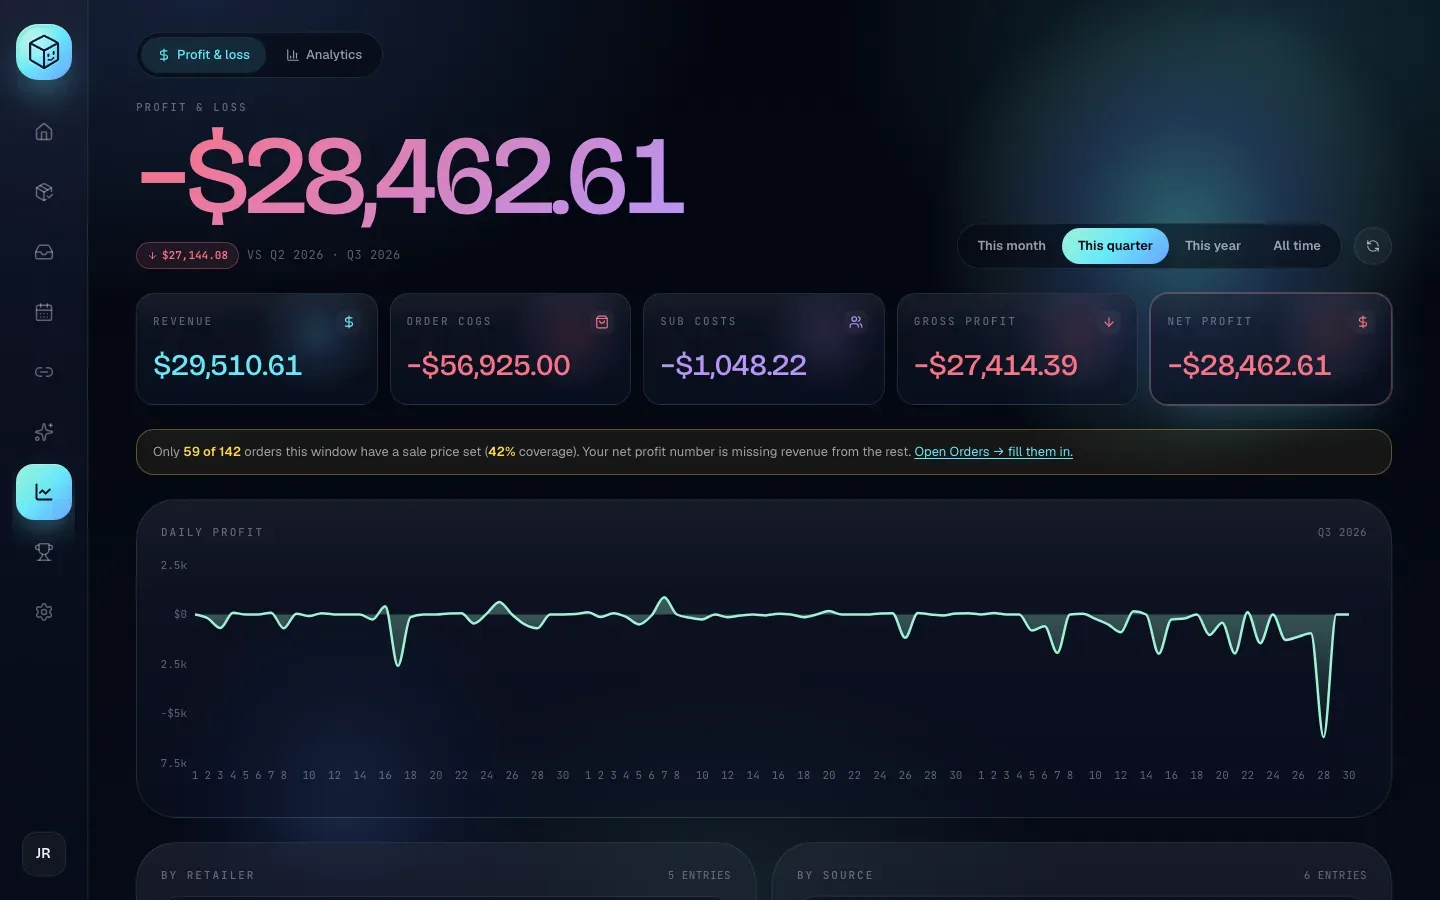Image resolution: width=1440 pixels, height=900 pixels.
Task: Open the JR user avatar
Action: [44, 854]
